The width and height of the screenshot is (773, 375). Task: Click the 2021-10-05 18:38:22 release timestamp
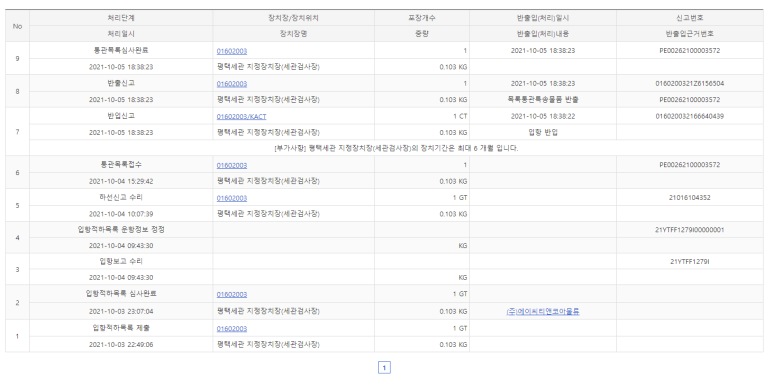click(543, 117)
